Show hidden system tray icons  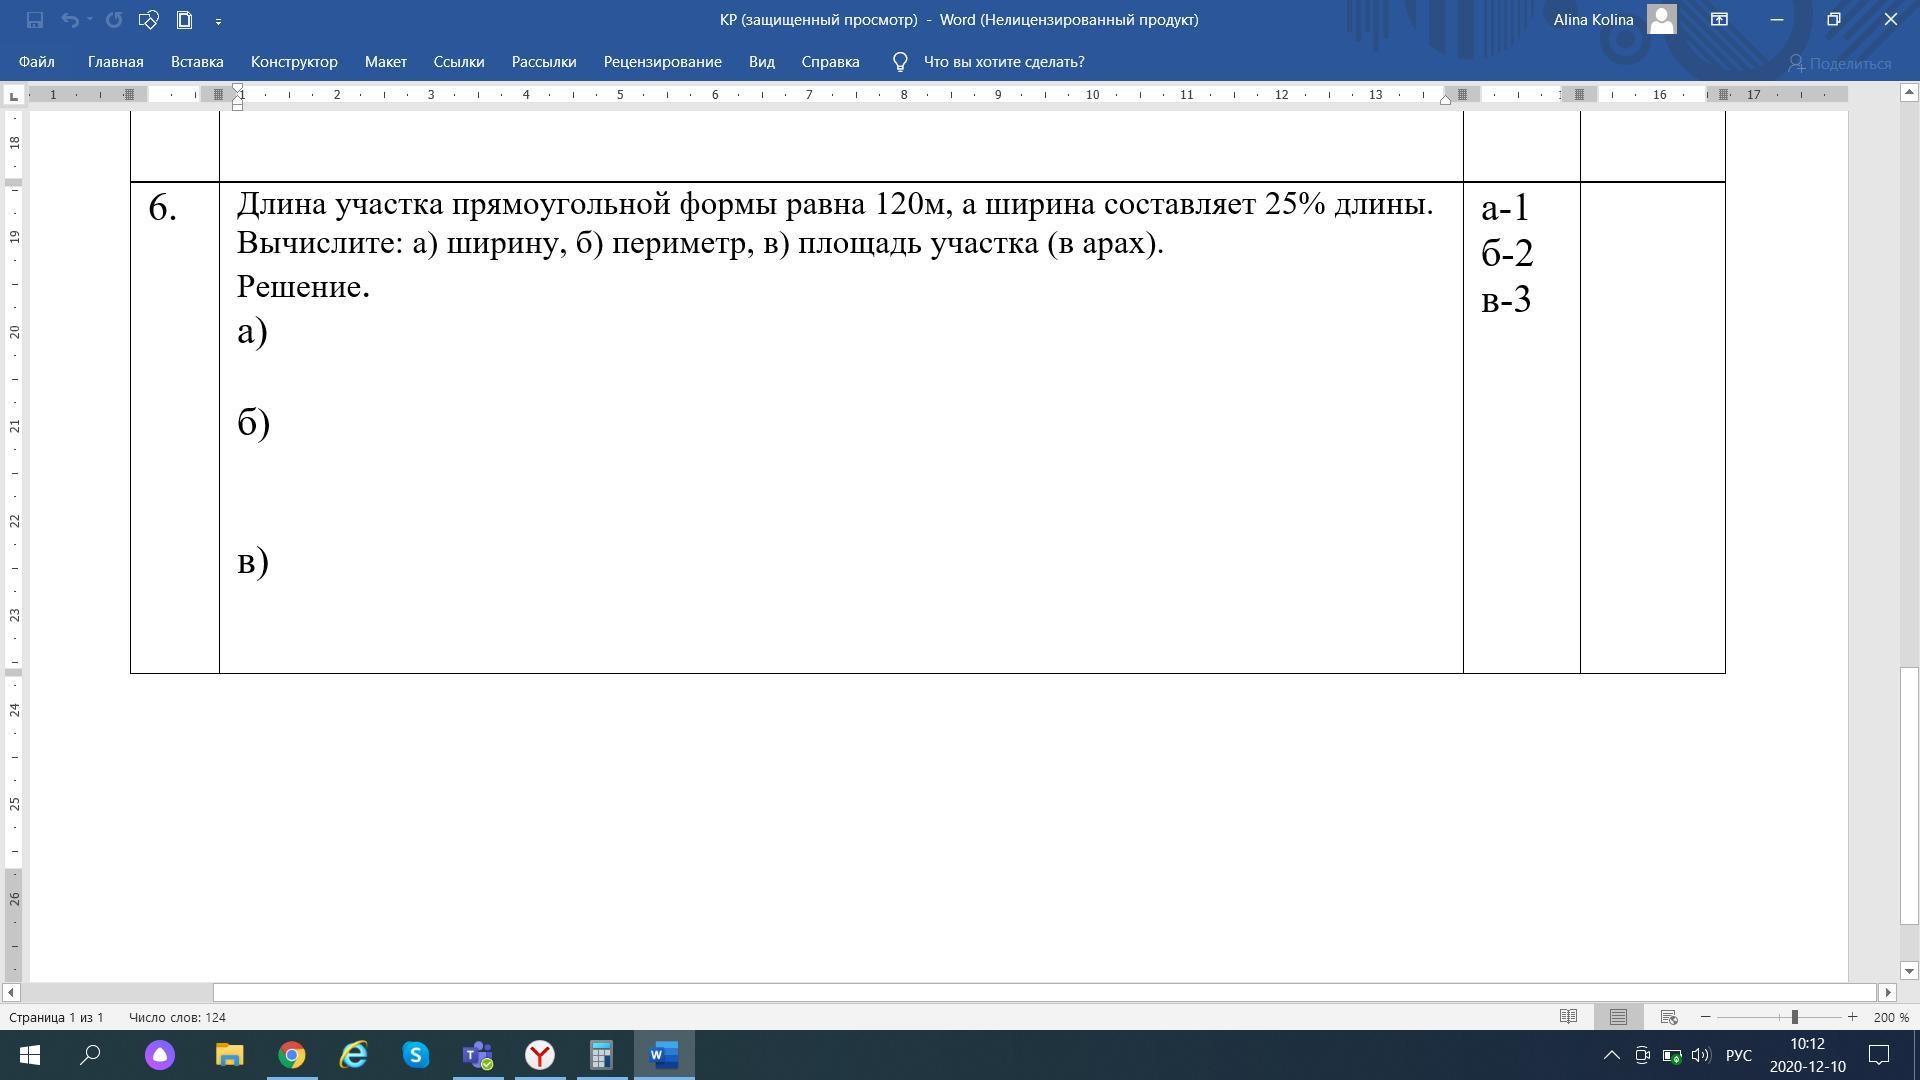point(1611,1055)
